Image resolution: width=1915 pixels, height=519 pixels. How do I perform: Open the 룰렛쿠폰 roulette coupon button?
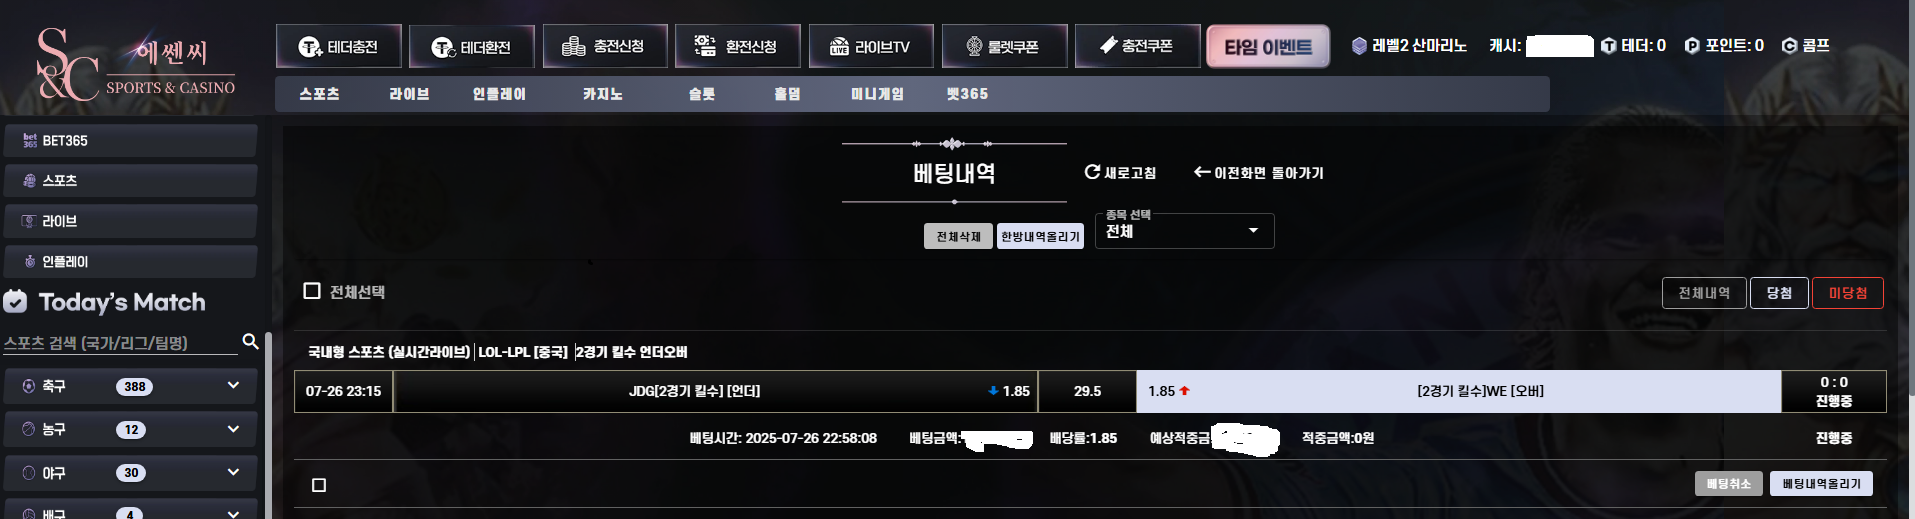[1004, 46]
